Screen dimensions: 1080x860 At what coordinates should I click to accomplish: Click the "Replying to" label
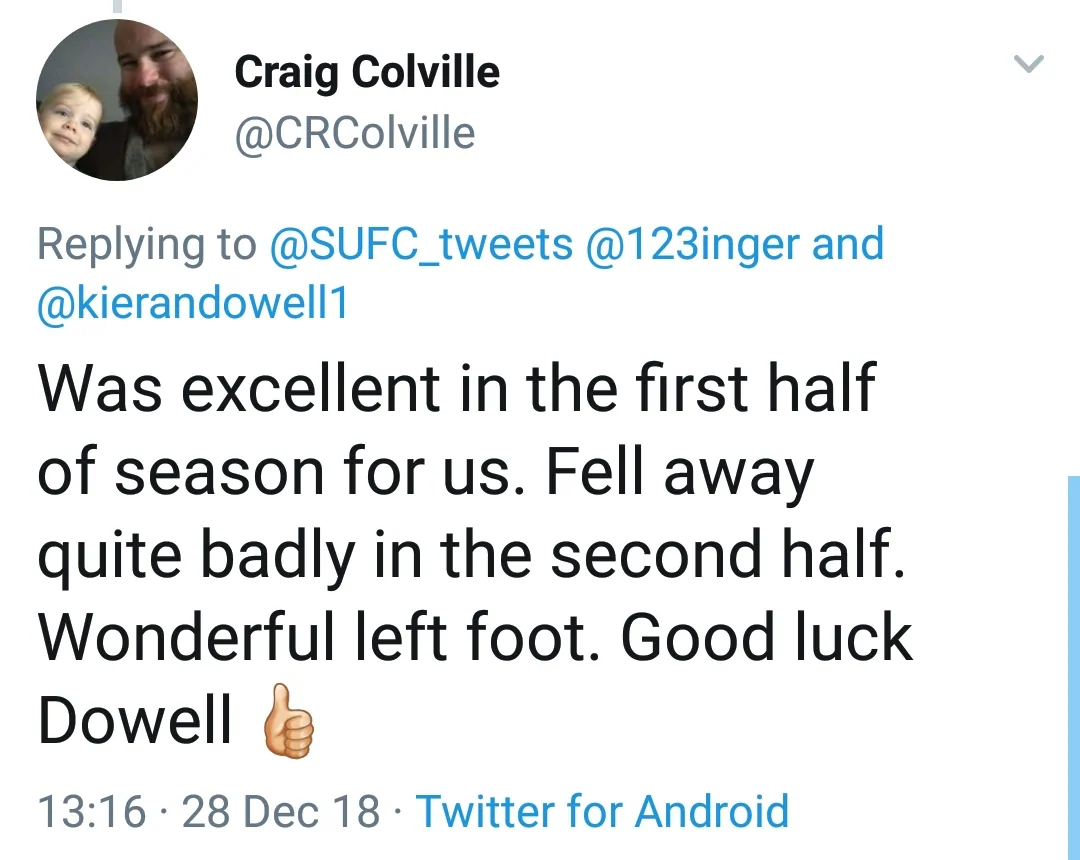coord(146,244)
